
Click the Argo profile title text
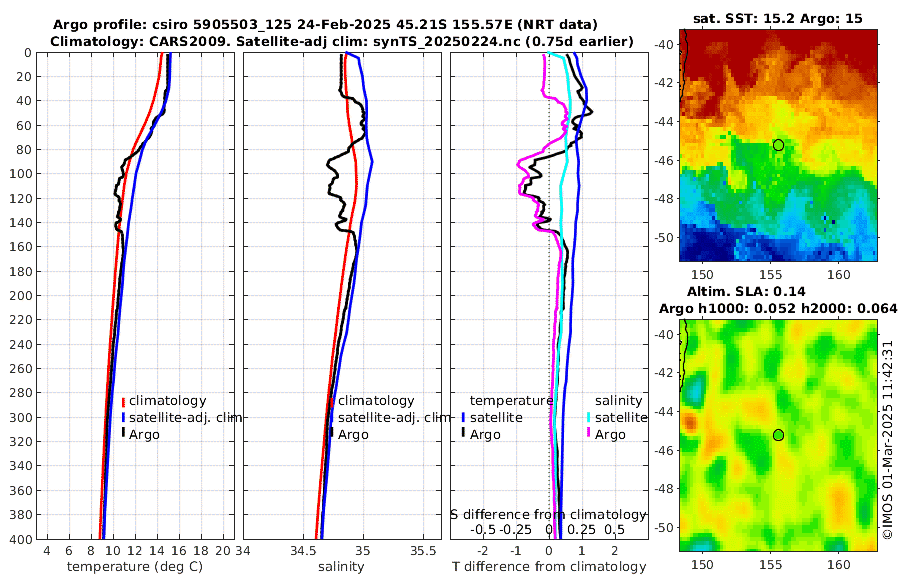click(325, 25)
